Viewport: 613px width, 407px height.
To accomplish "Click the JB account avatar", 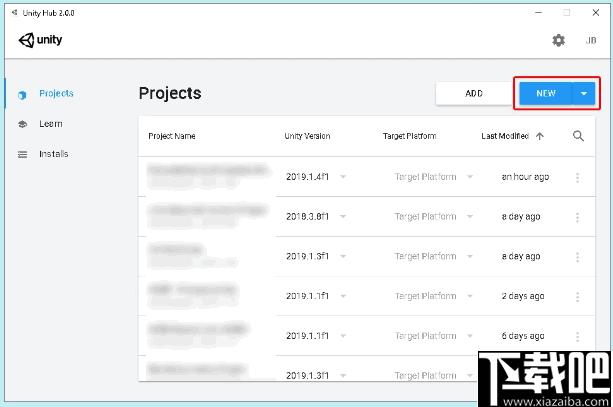I will [x=591, y=40].
